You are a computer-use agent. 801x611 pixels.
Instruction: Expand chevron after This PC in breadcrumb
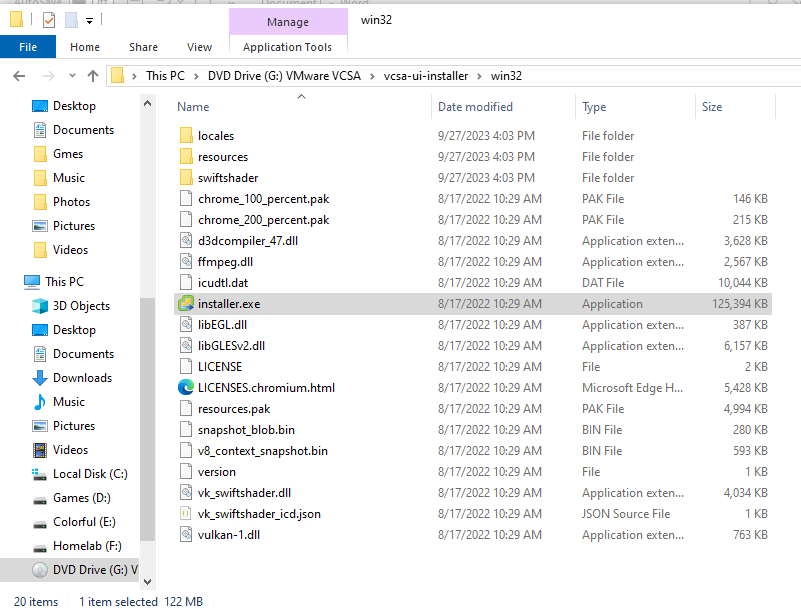pos(196,76)
